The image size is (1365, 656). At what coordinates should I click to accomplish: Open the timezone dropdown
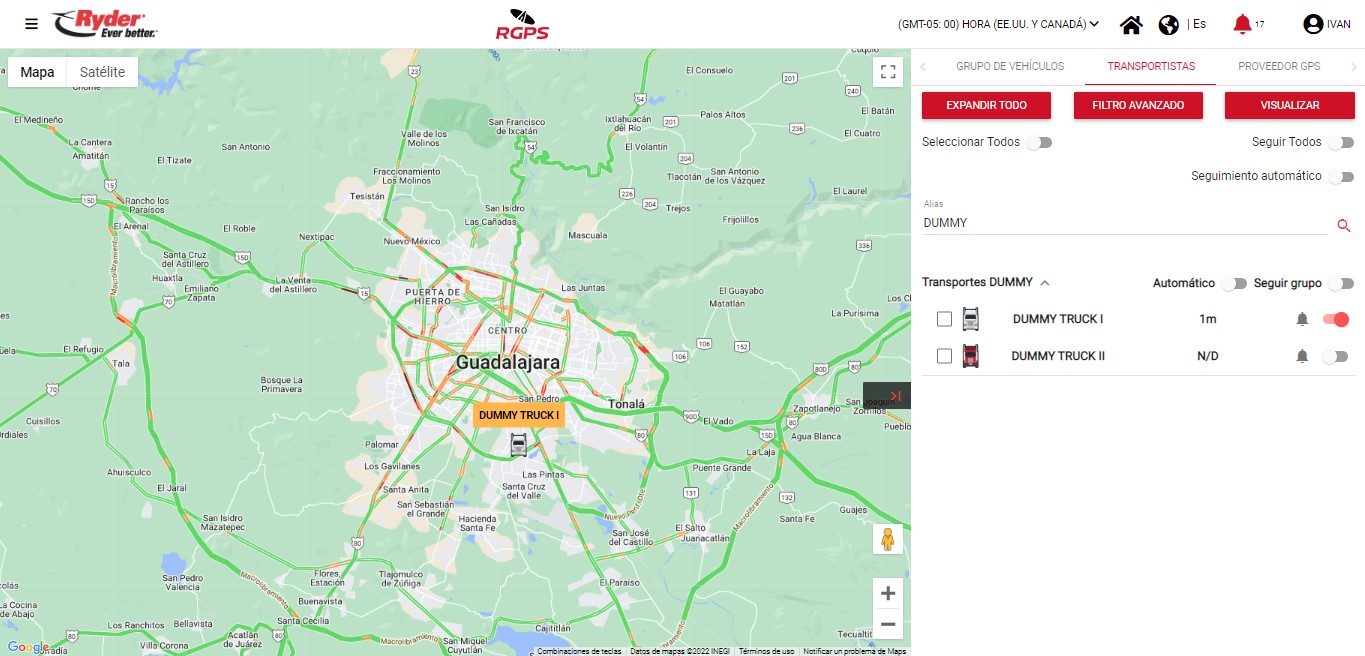click(998, 24)
